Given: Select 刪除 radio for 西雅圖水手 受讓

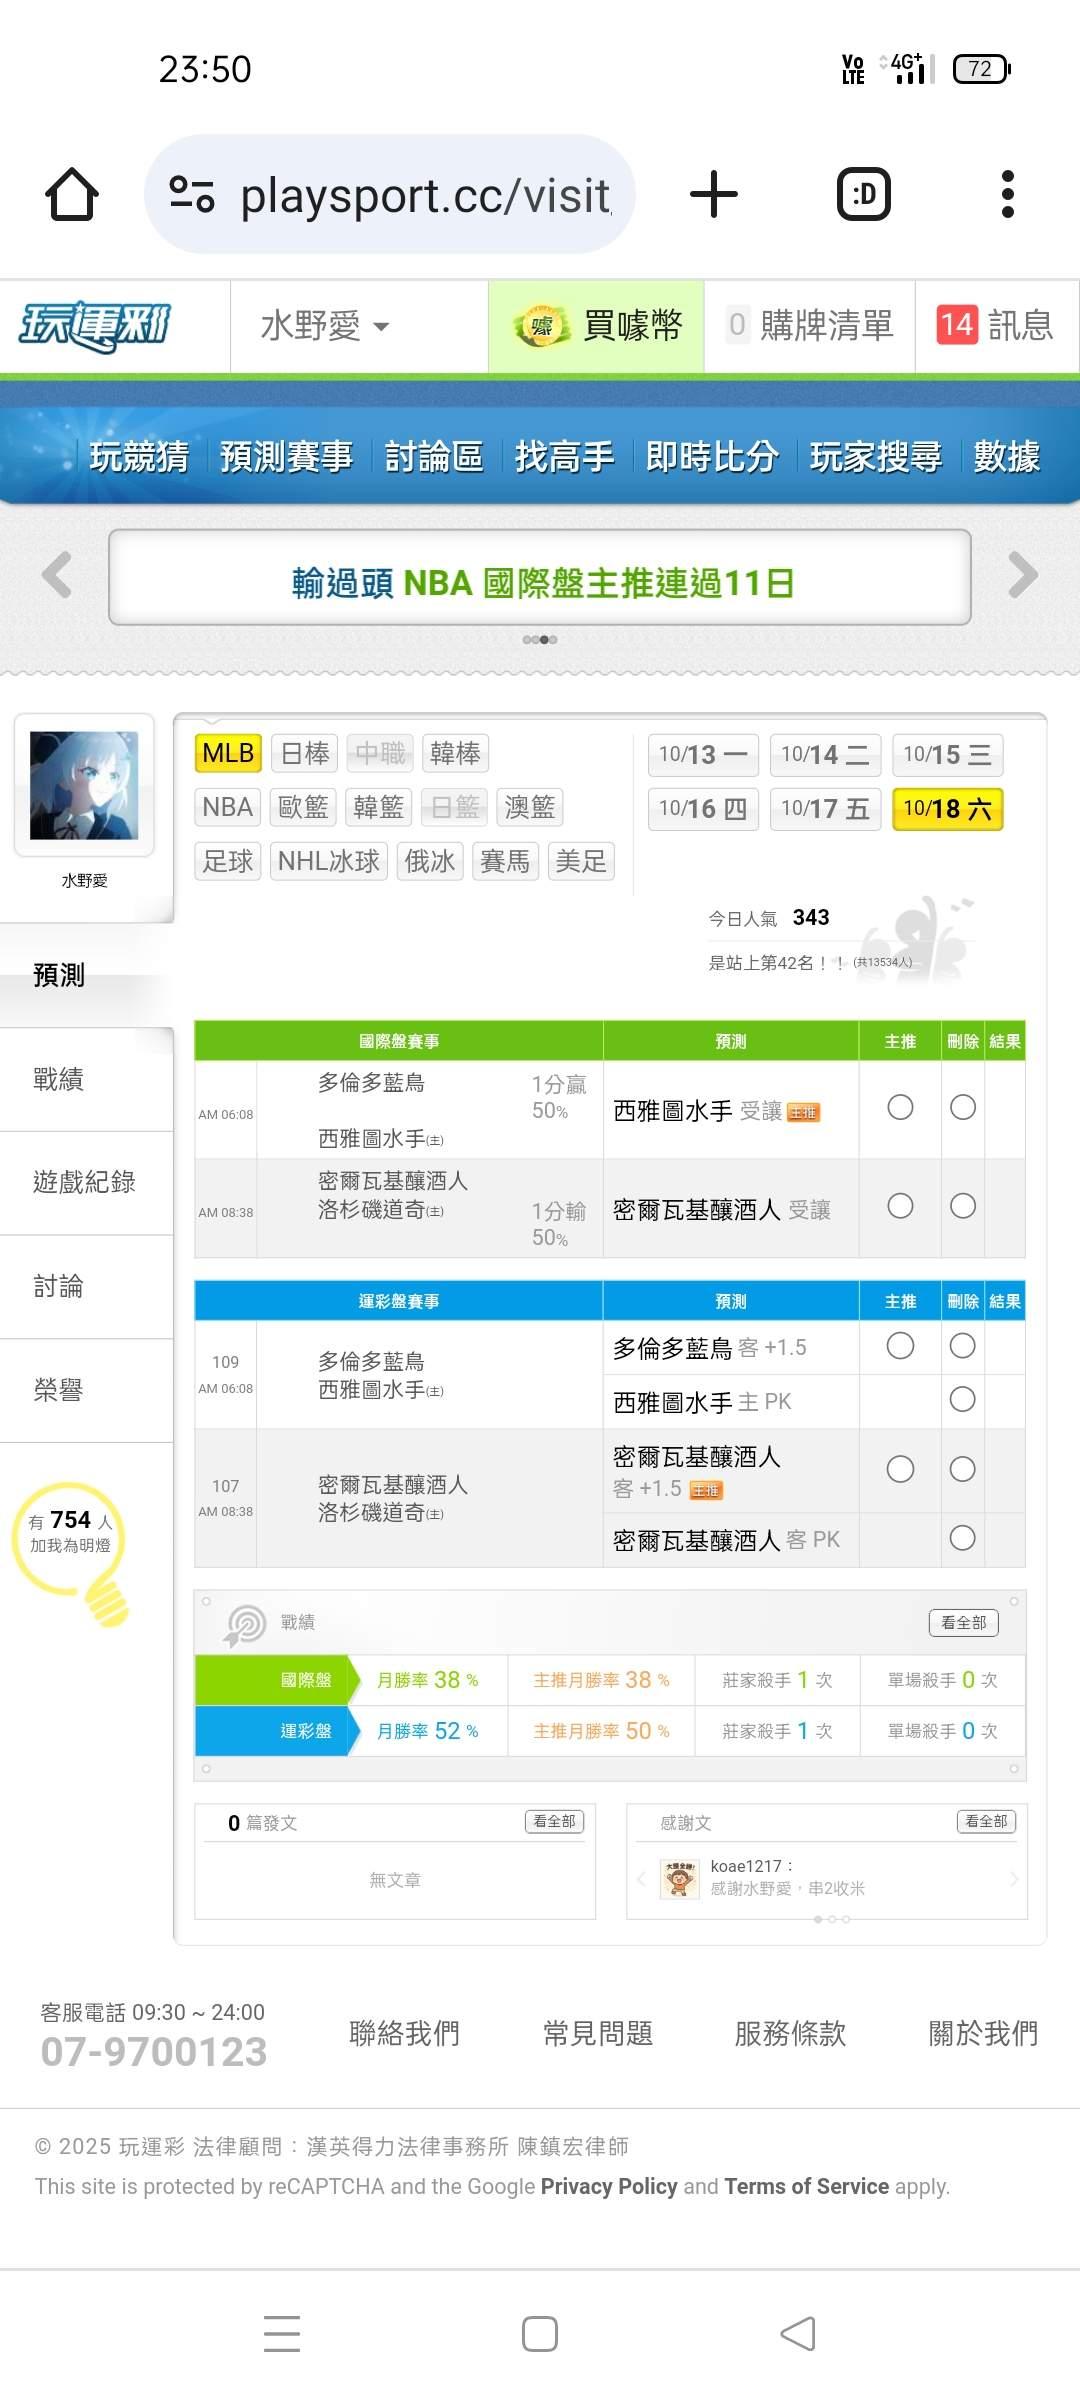Looking at the screenshot, I should [963, 1107].
